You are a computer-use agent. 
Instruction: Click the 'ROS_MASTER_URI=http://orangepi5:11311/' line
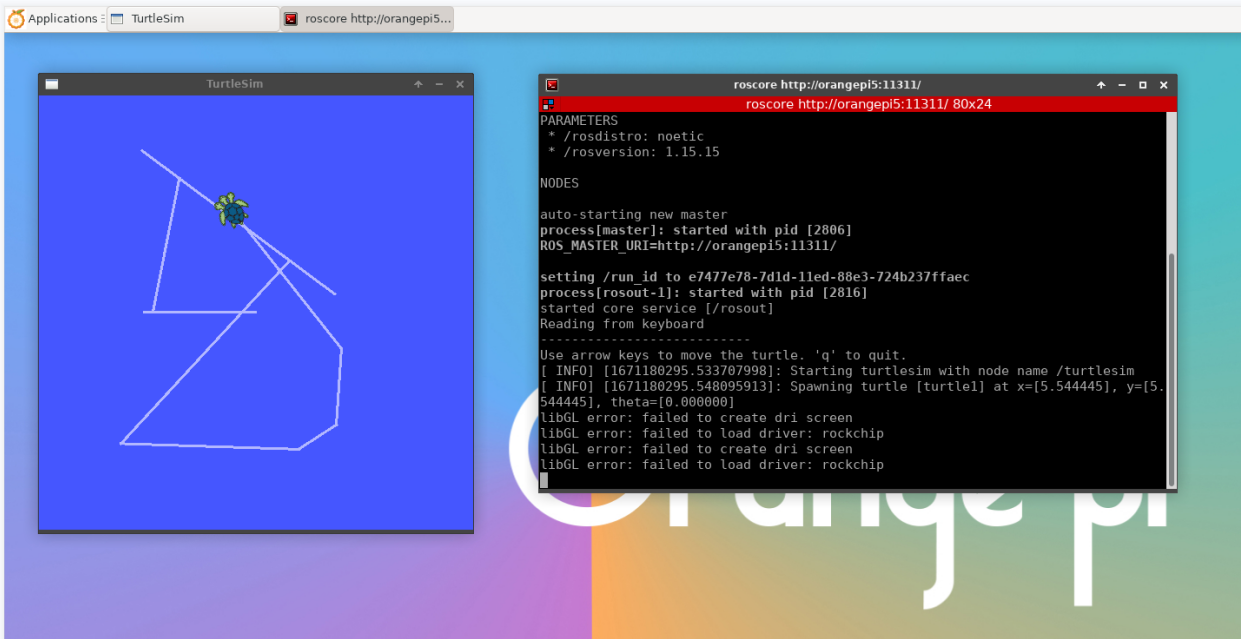(x=688, y=245)
